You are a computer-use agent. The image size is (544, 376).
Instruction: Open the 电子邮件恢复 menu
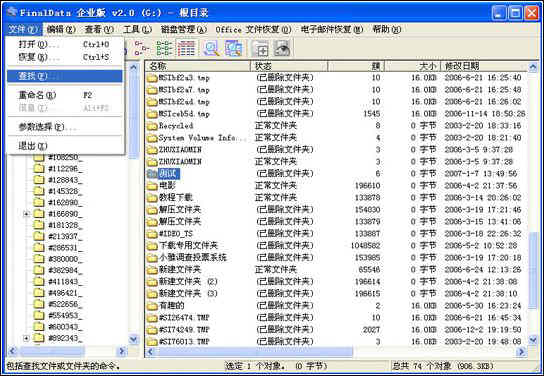coord(332,29)
